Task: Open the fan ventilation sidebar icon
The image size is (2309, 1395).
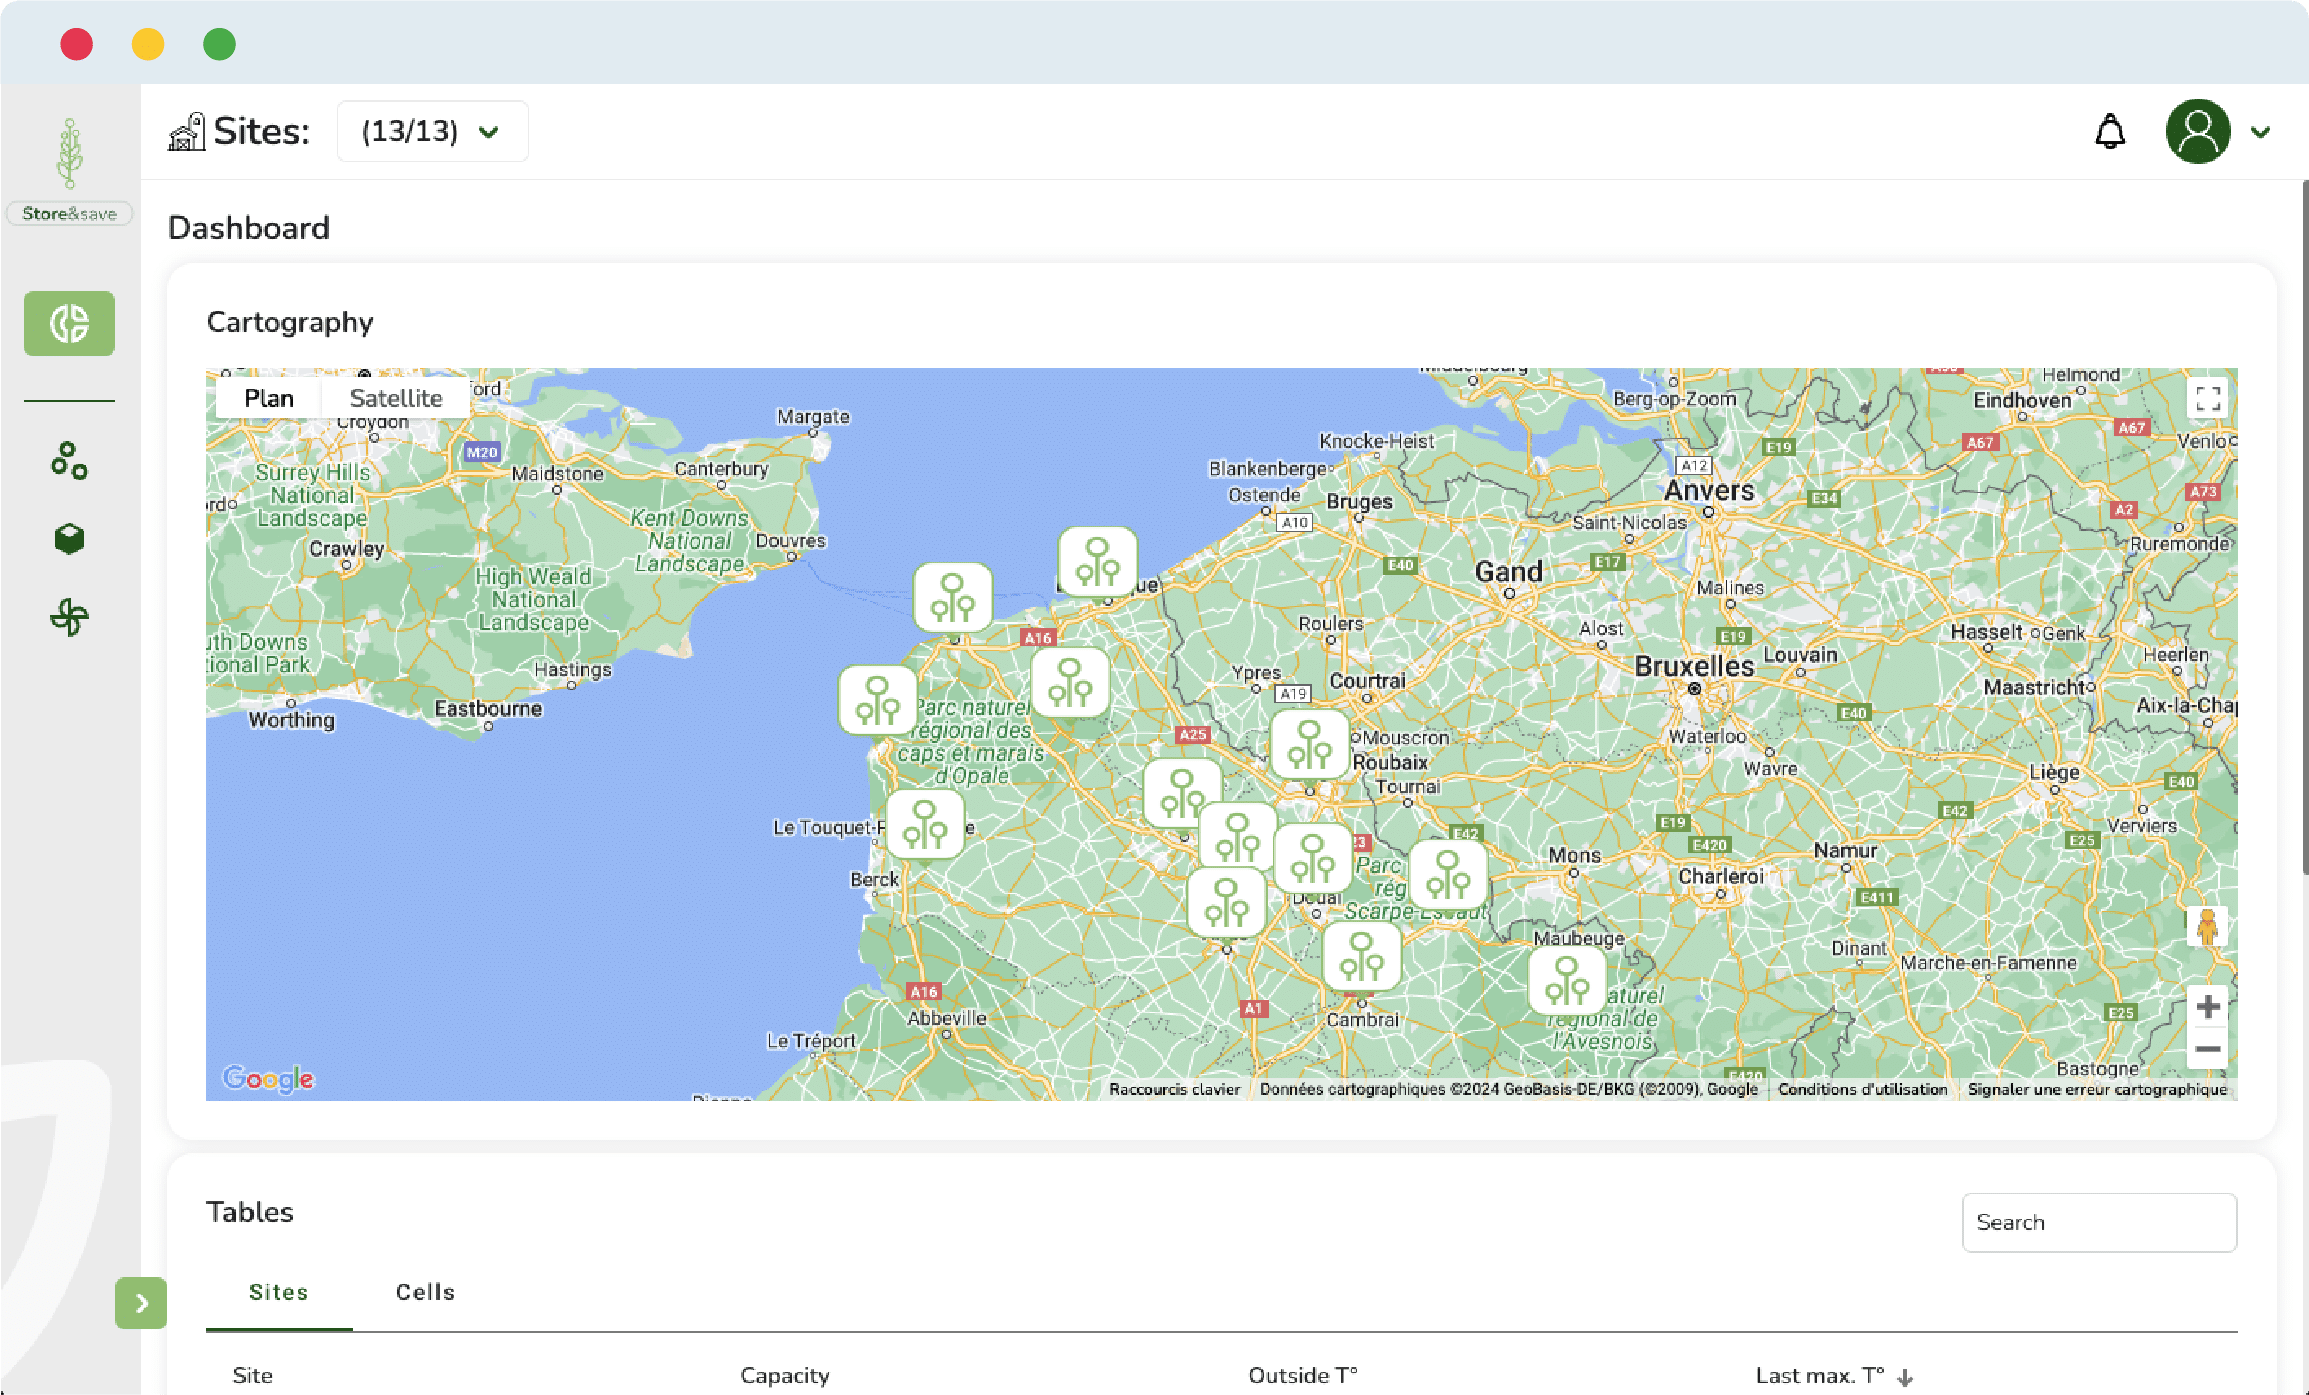Action: pyautogui.click(x=69, y=617)
